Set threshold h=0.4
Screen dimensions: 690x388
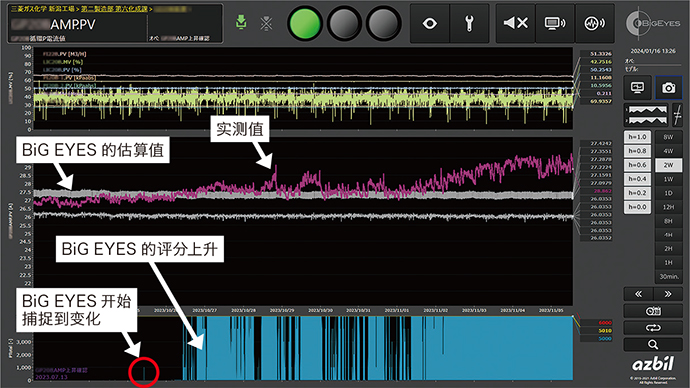point(637,179)
